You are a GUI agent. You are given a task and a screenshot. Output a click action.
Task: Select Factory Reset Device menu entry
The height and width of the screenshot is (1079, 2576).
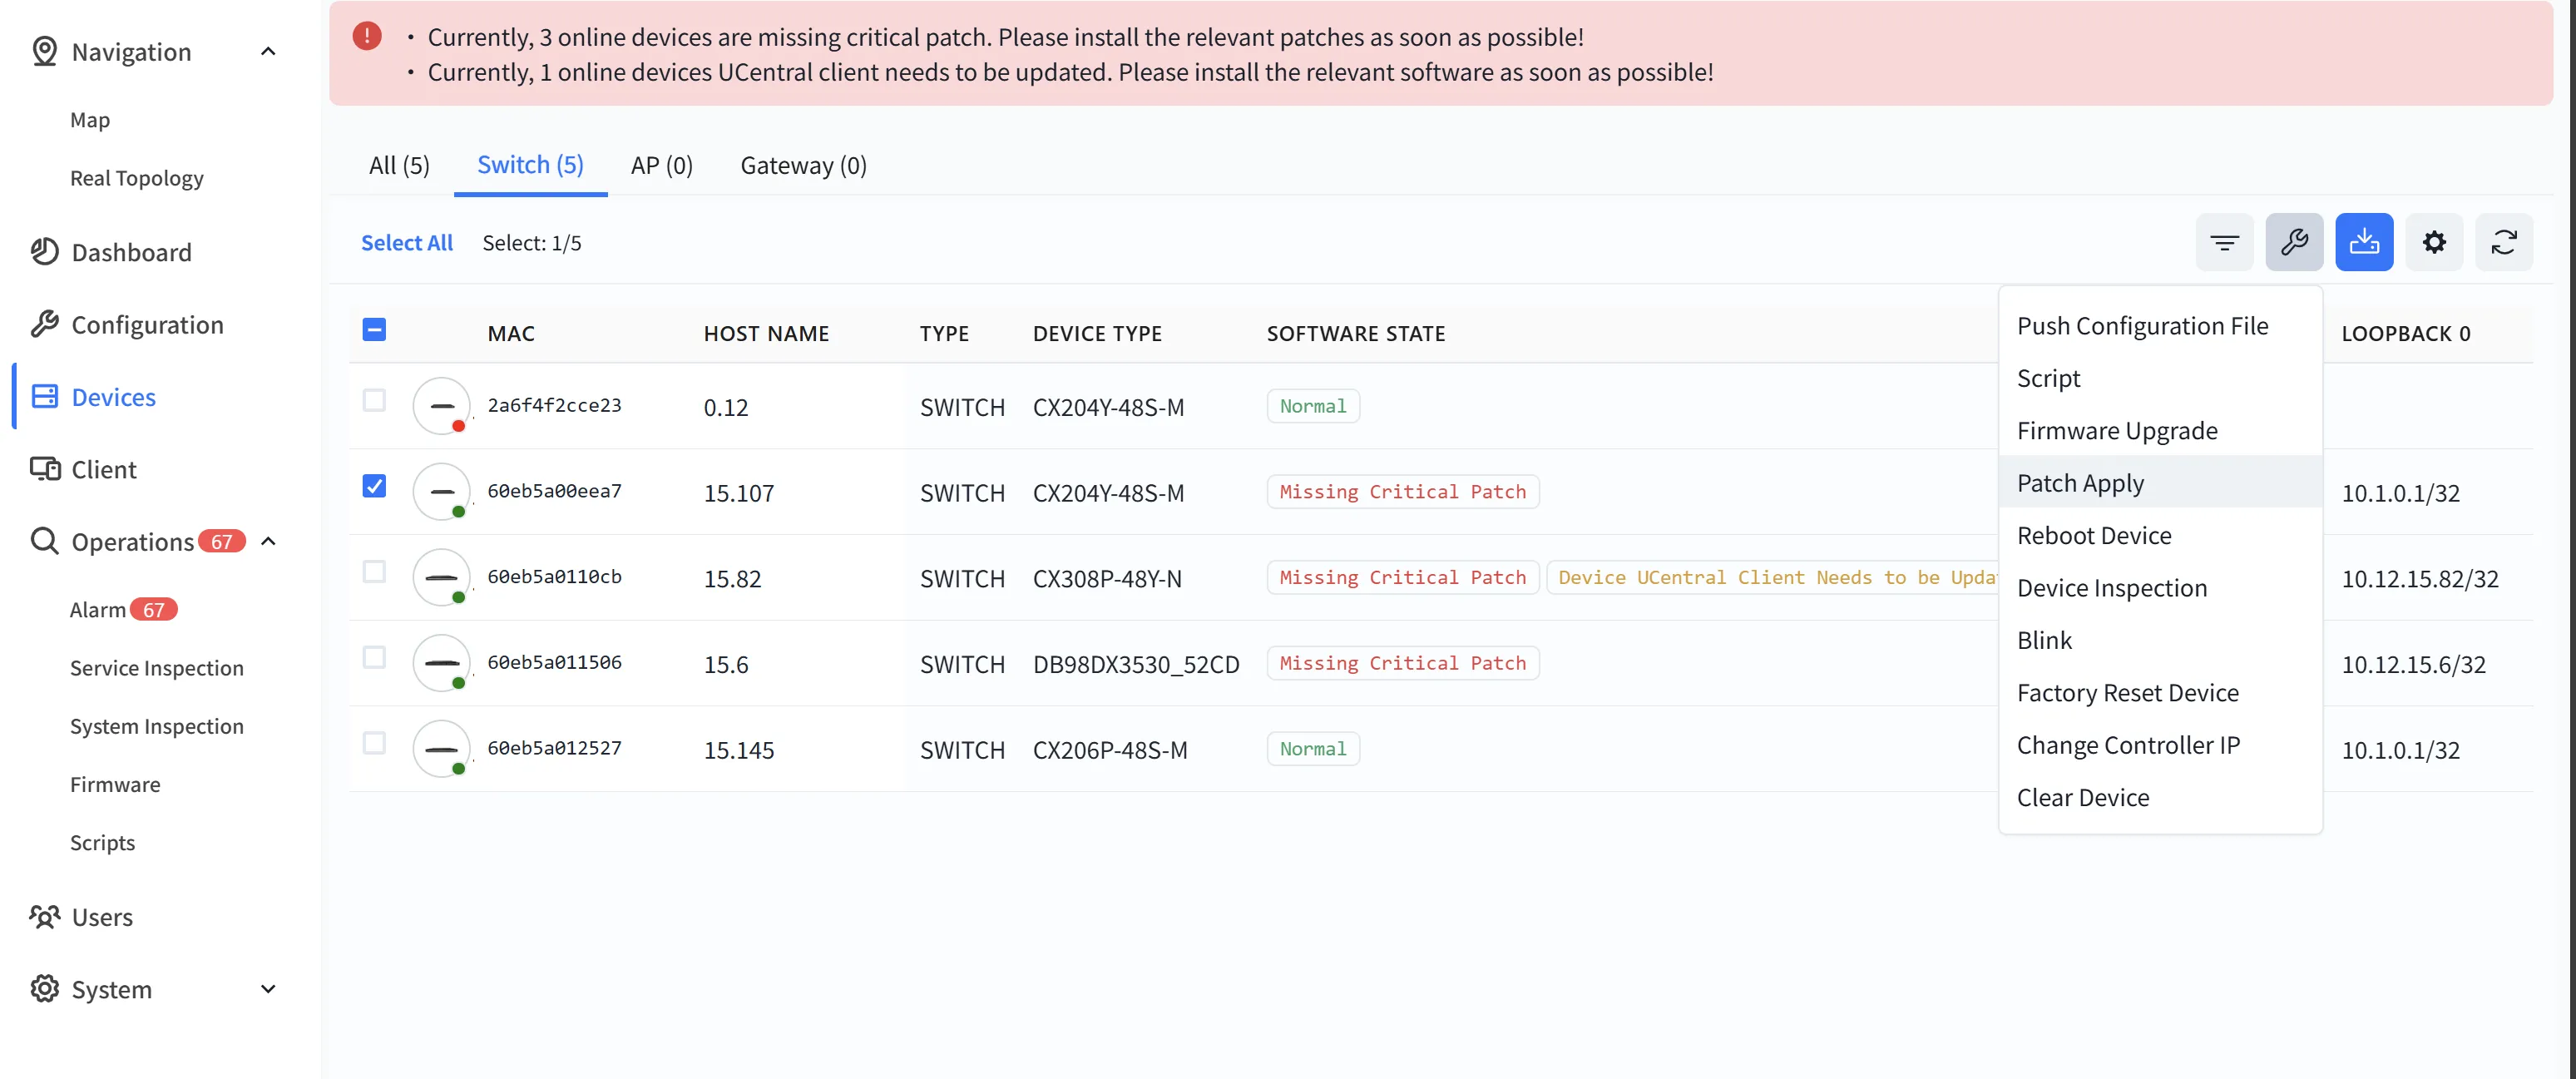[2160, 692]
